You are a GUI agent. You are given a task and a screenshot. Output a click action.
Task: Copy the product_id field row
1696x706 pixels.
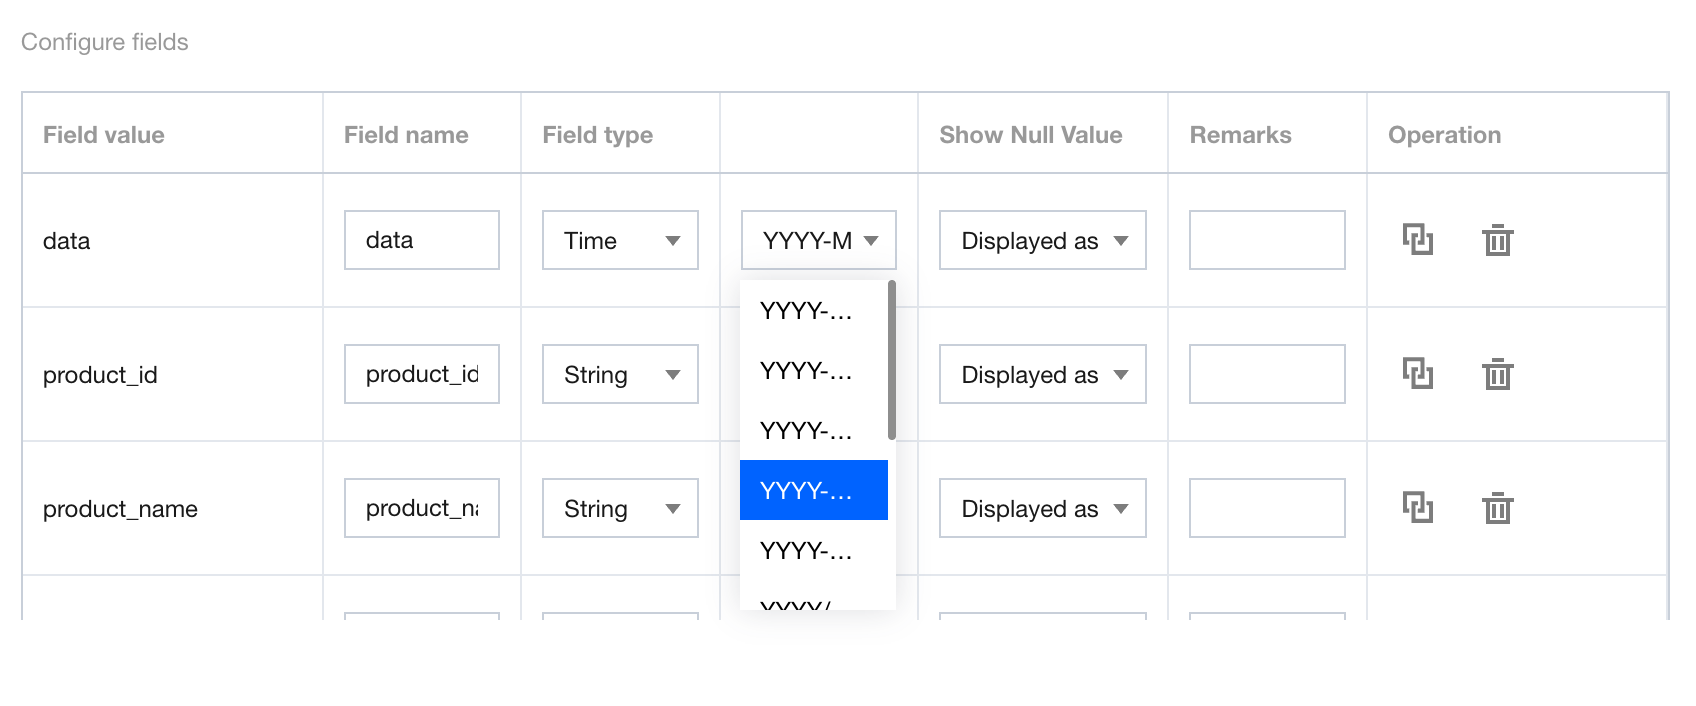coord(1417,374)
